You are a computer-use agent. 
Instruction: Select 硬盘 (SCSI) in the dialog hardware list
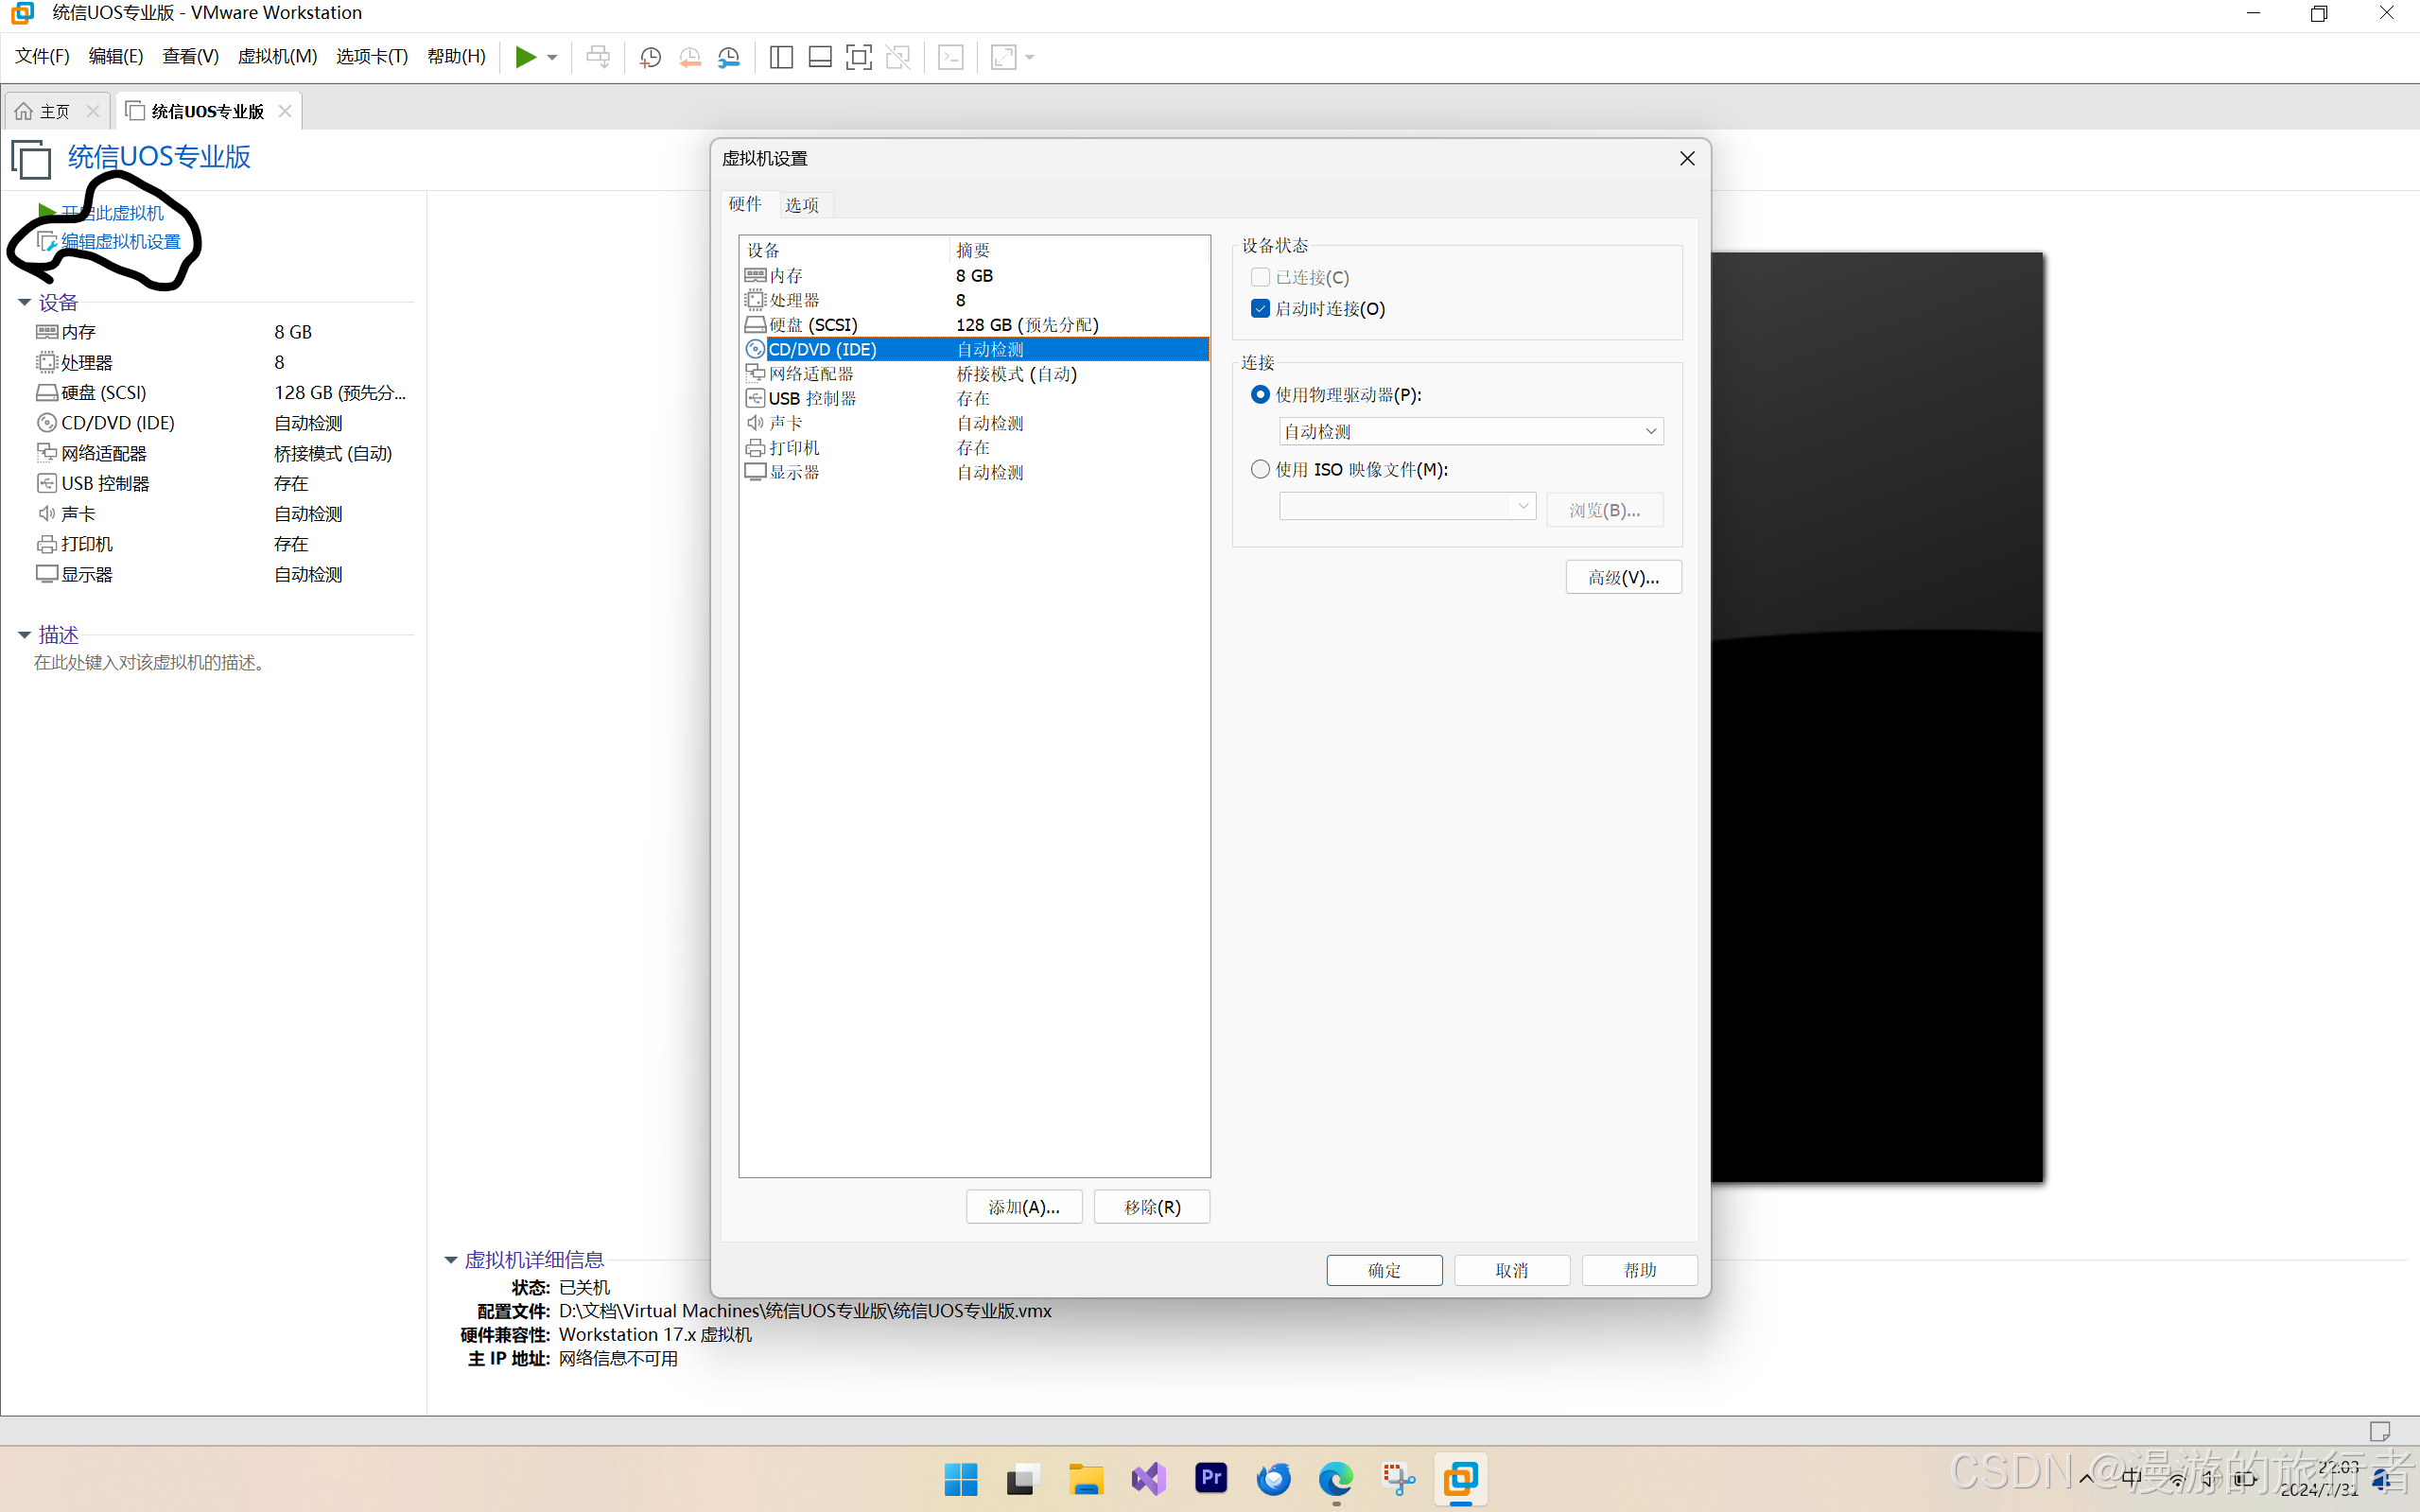coord(975,325)
